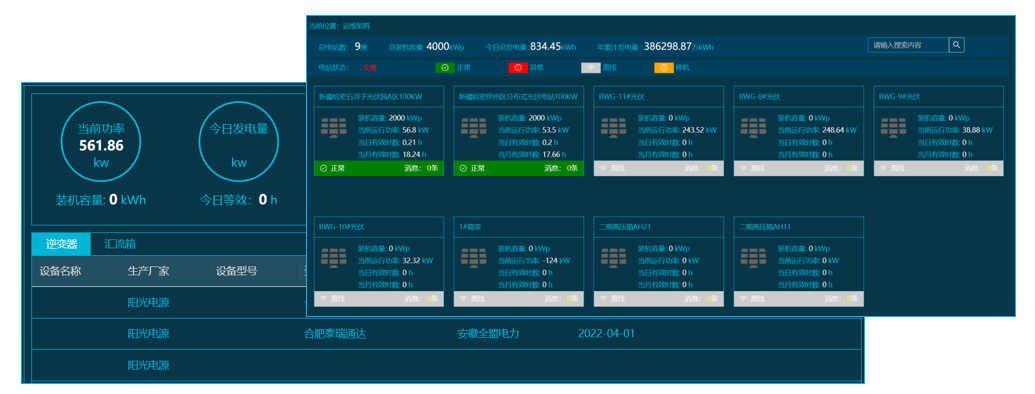
Task: Click the solar panel icon of BWG-11#光伏
Action: coord(613,127)
